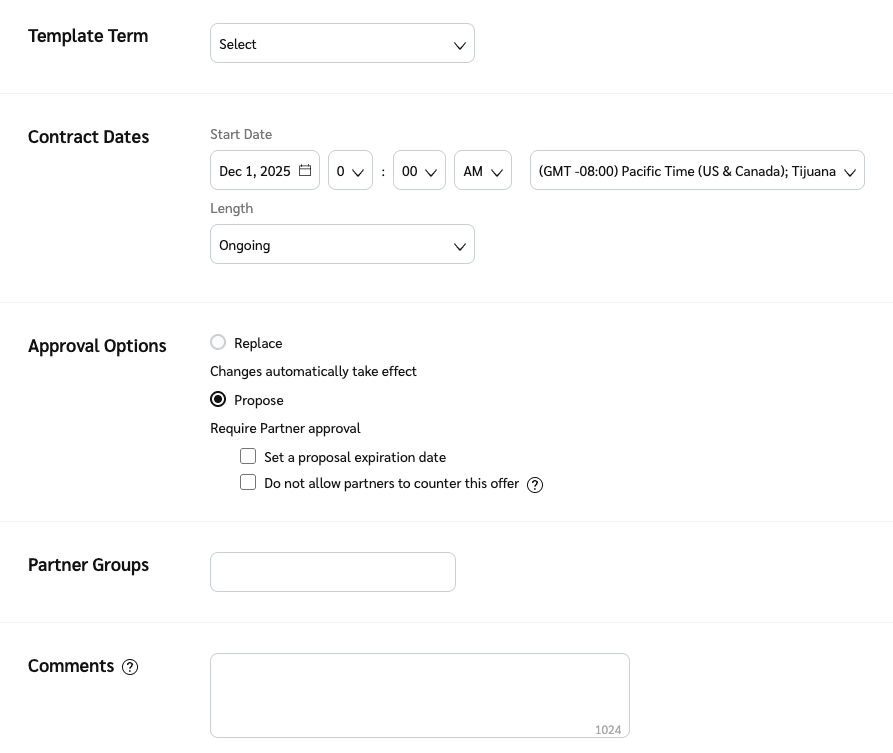Focus the Partner Groups input box
The image size is (893, 753).
tap(333, 572)
